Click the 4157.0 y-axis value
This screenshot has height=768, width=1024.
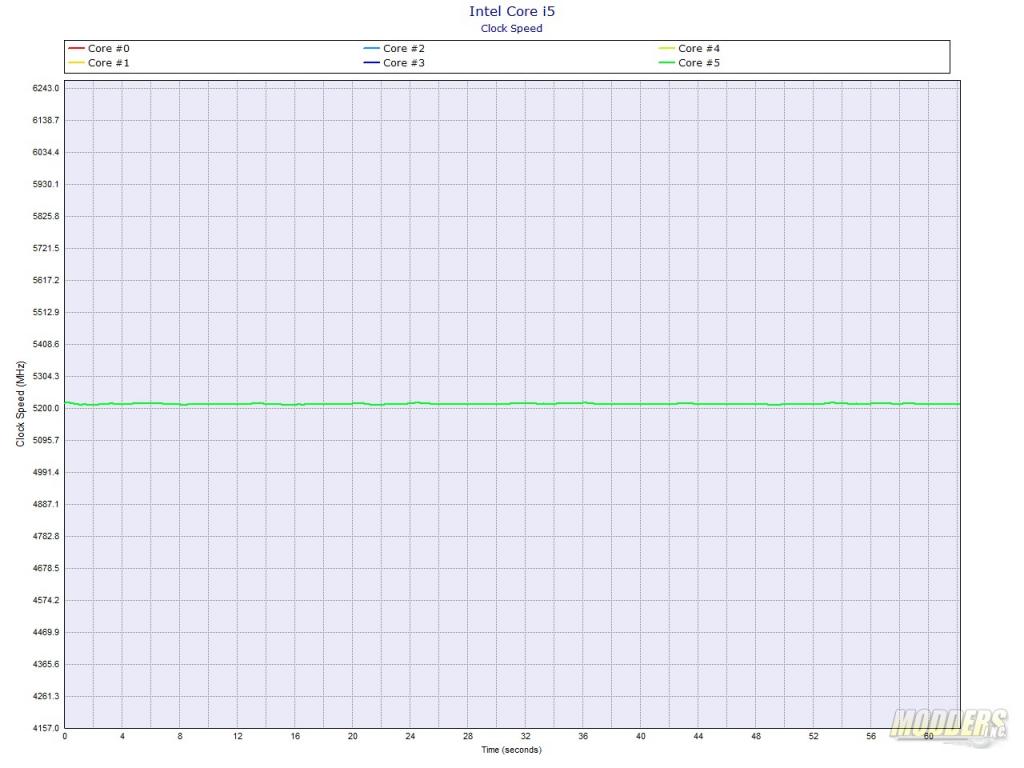[x=46, y=728]
